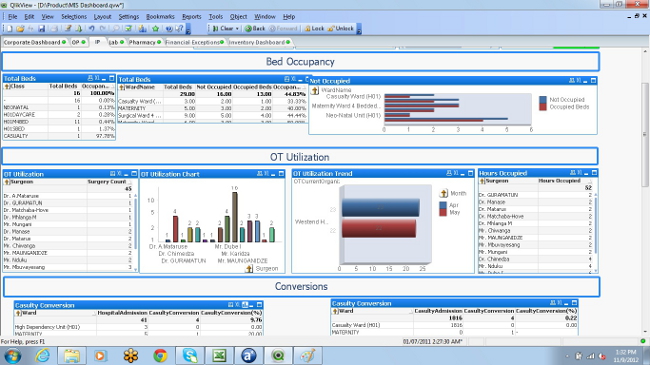
Task: Click the Help Topics toolbar icon
Action: tap(169, 29)
